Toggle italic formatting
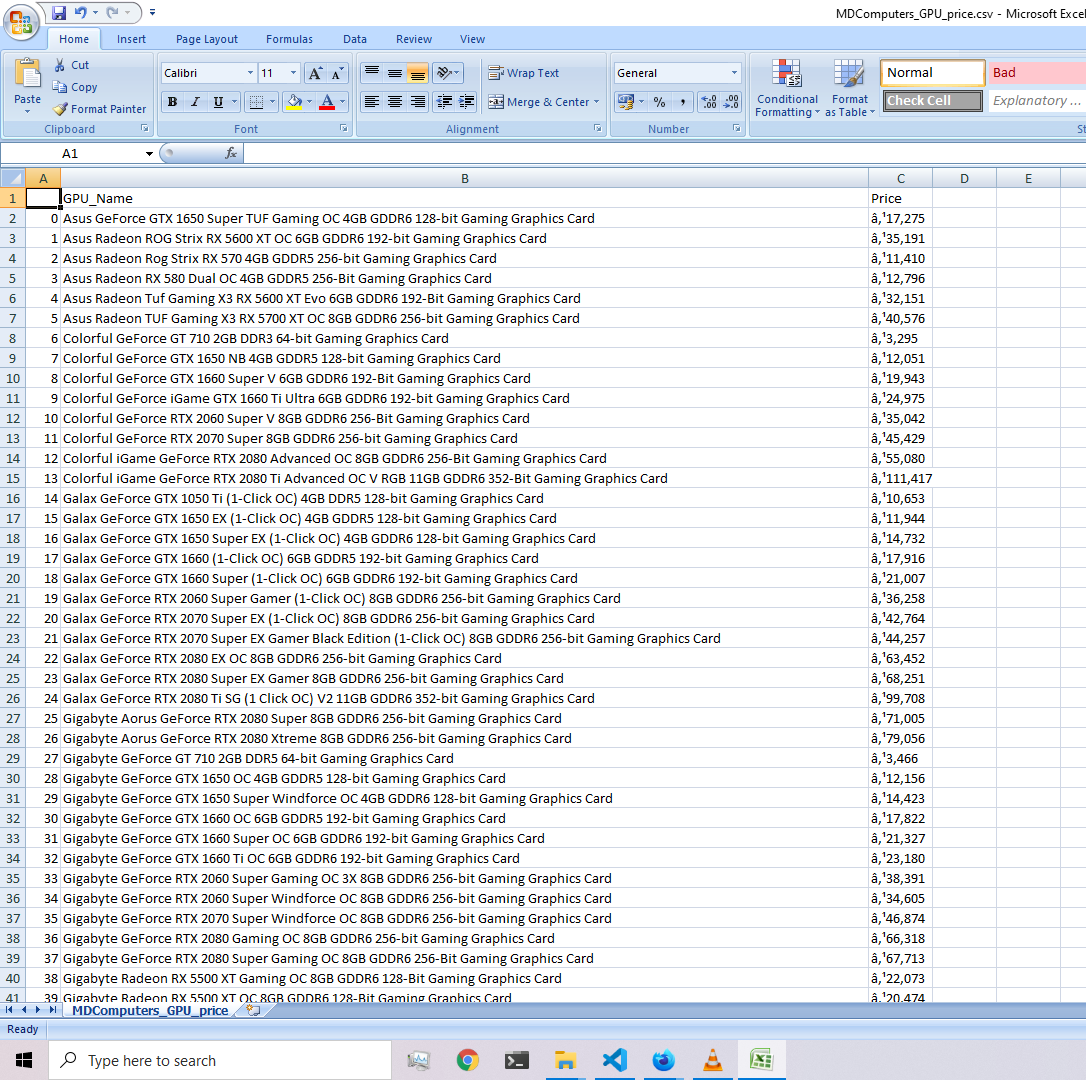 (195, 103)
